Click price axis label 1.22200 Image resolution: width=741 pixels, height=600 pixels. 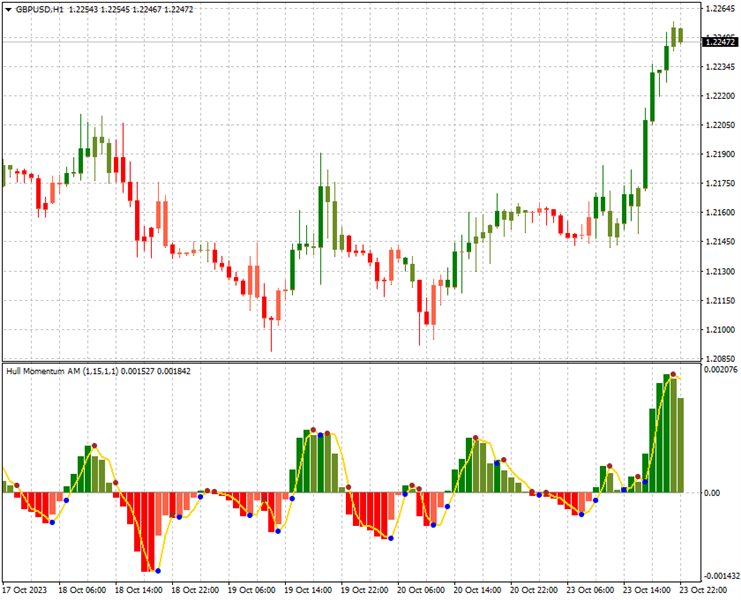(720, 96)
